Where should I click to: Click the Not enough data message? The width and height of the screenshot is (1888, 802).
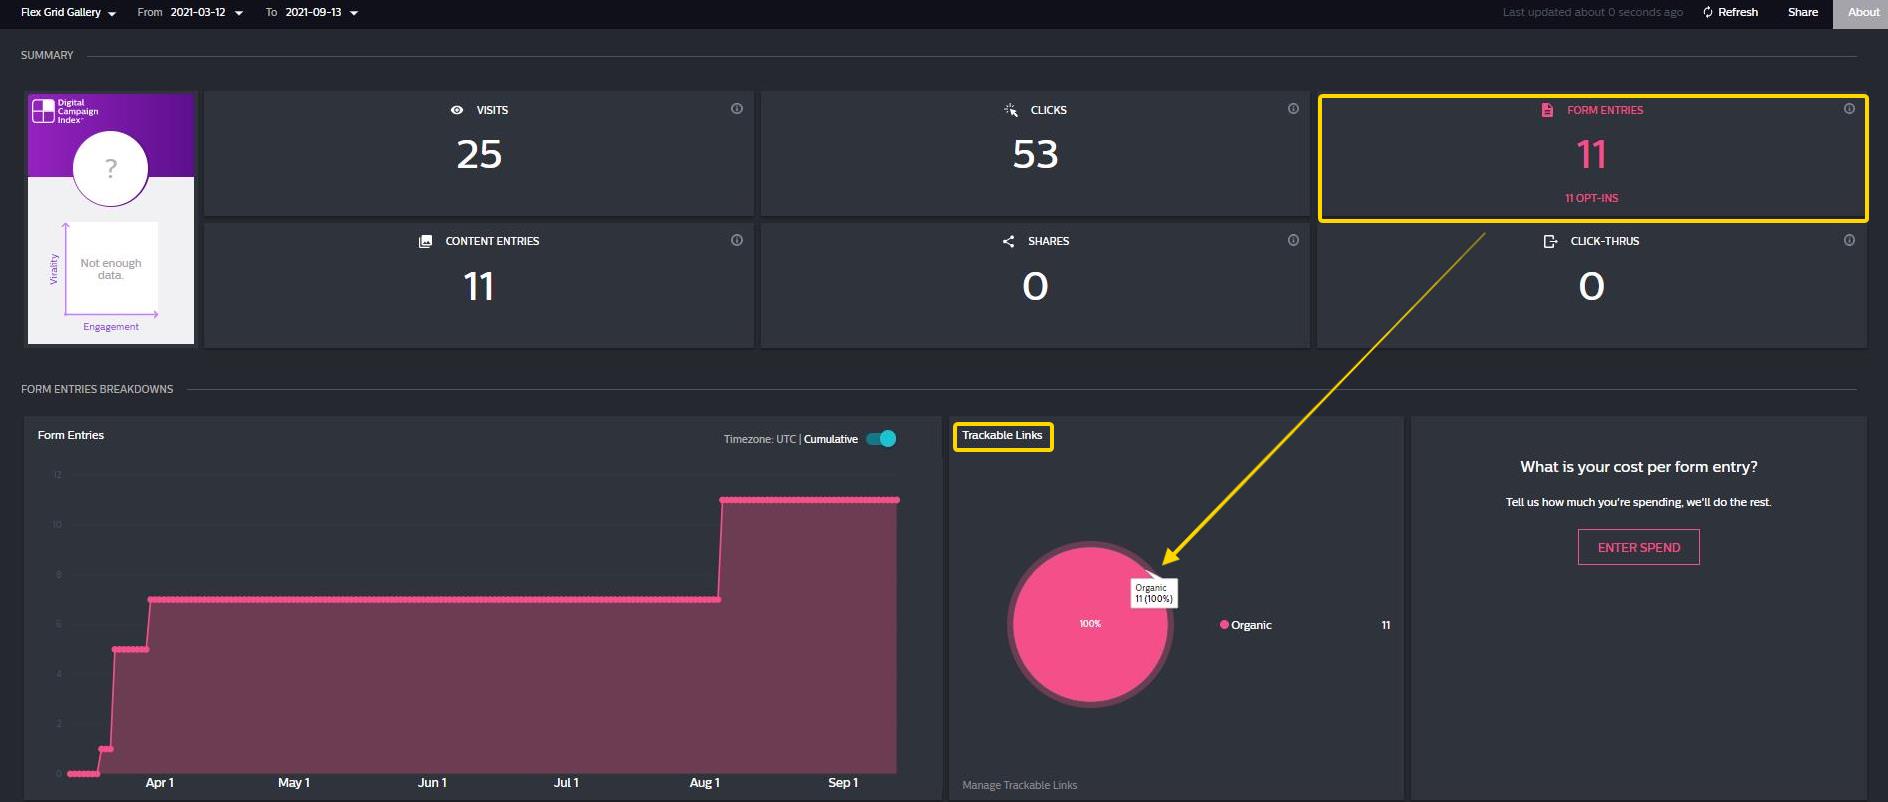[x=111, y=269]
